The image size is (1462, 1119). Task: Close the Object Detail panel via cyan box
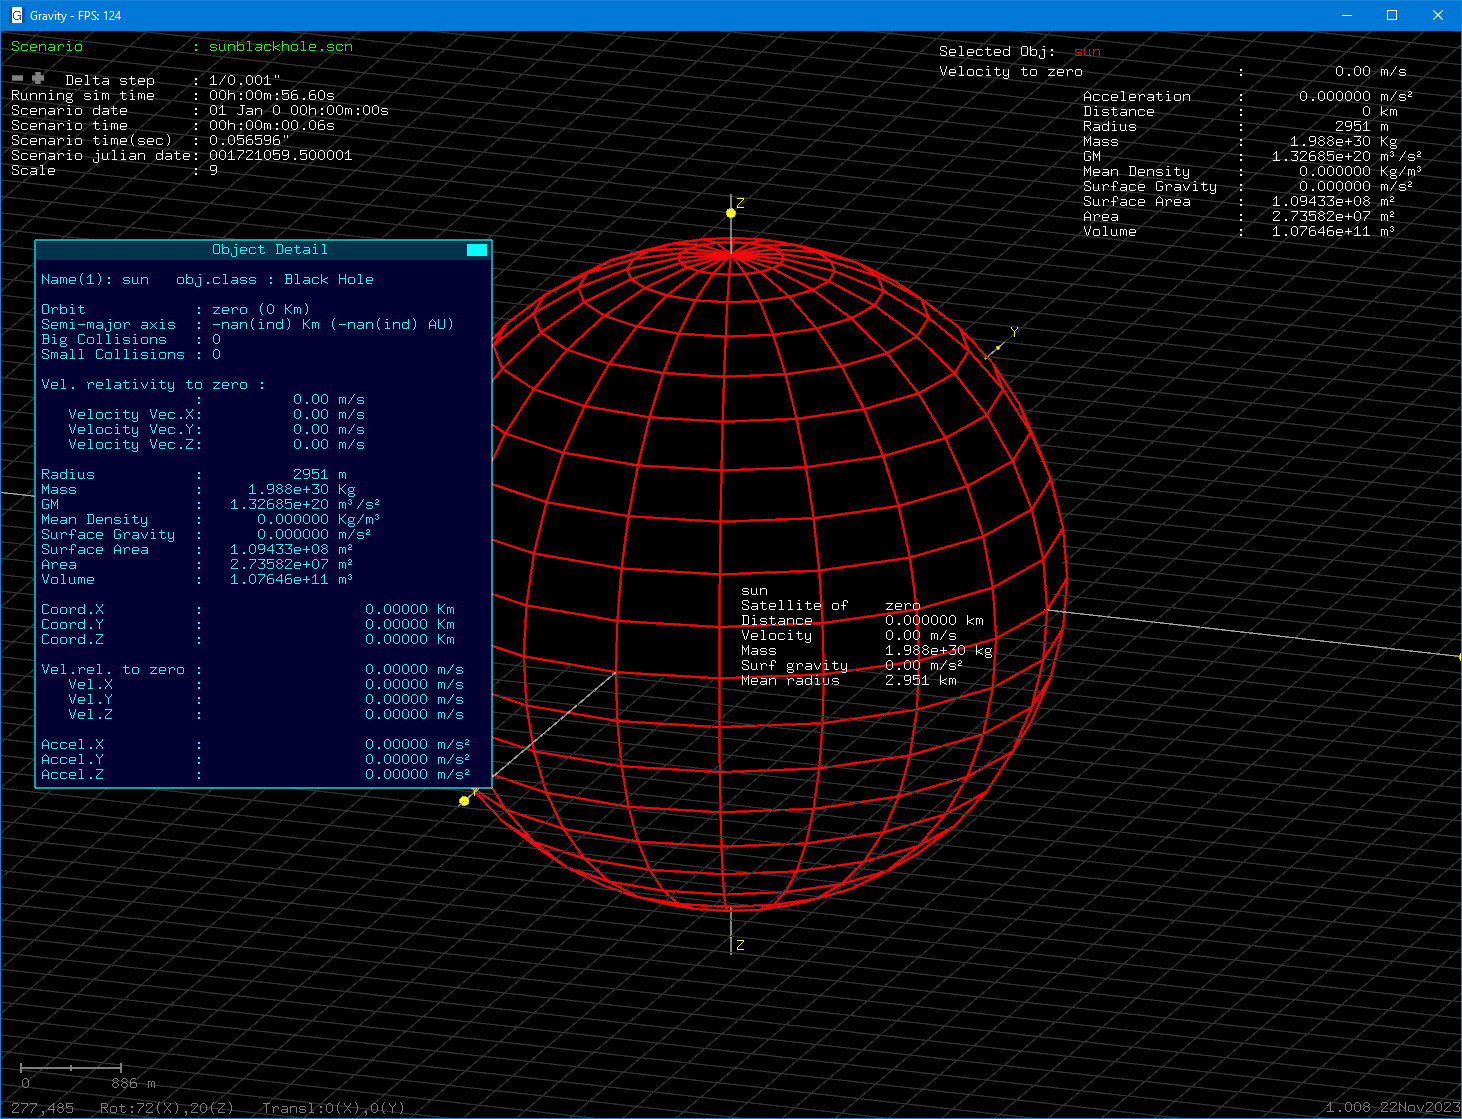click(477, 250)
